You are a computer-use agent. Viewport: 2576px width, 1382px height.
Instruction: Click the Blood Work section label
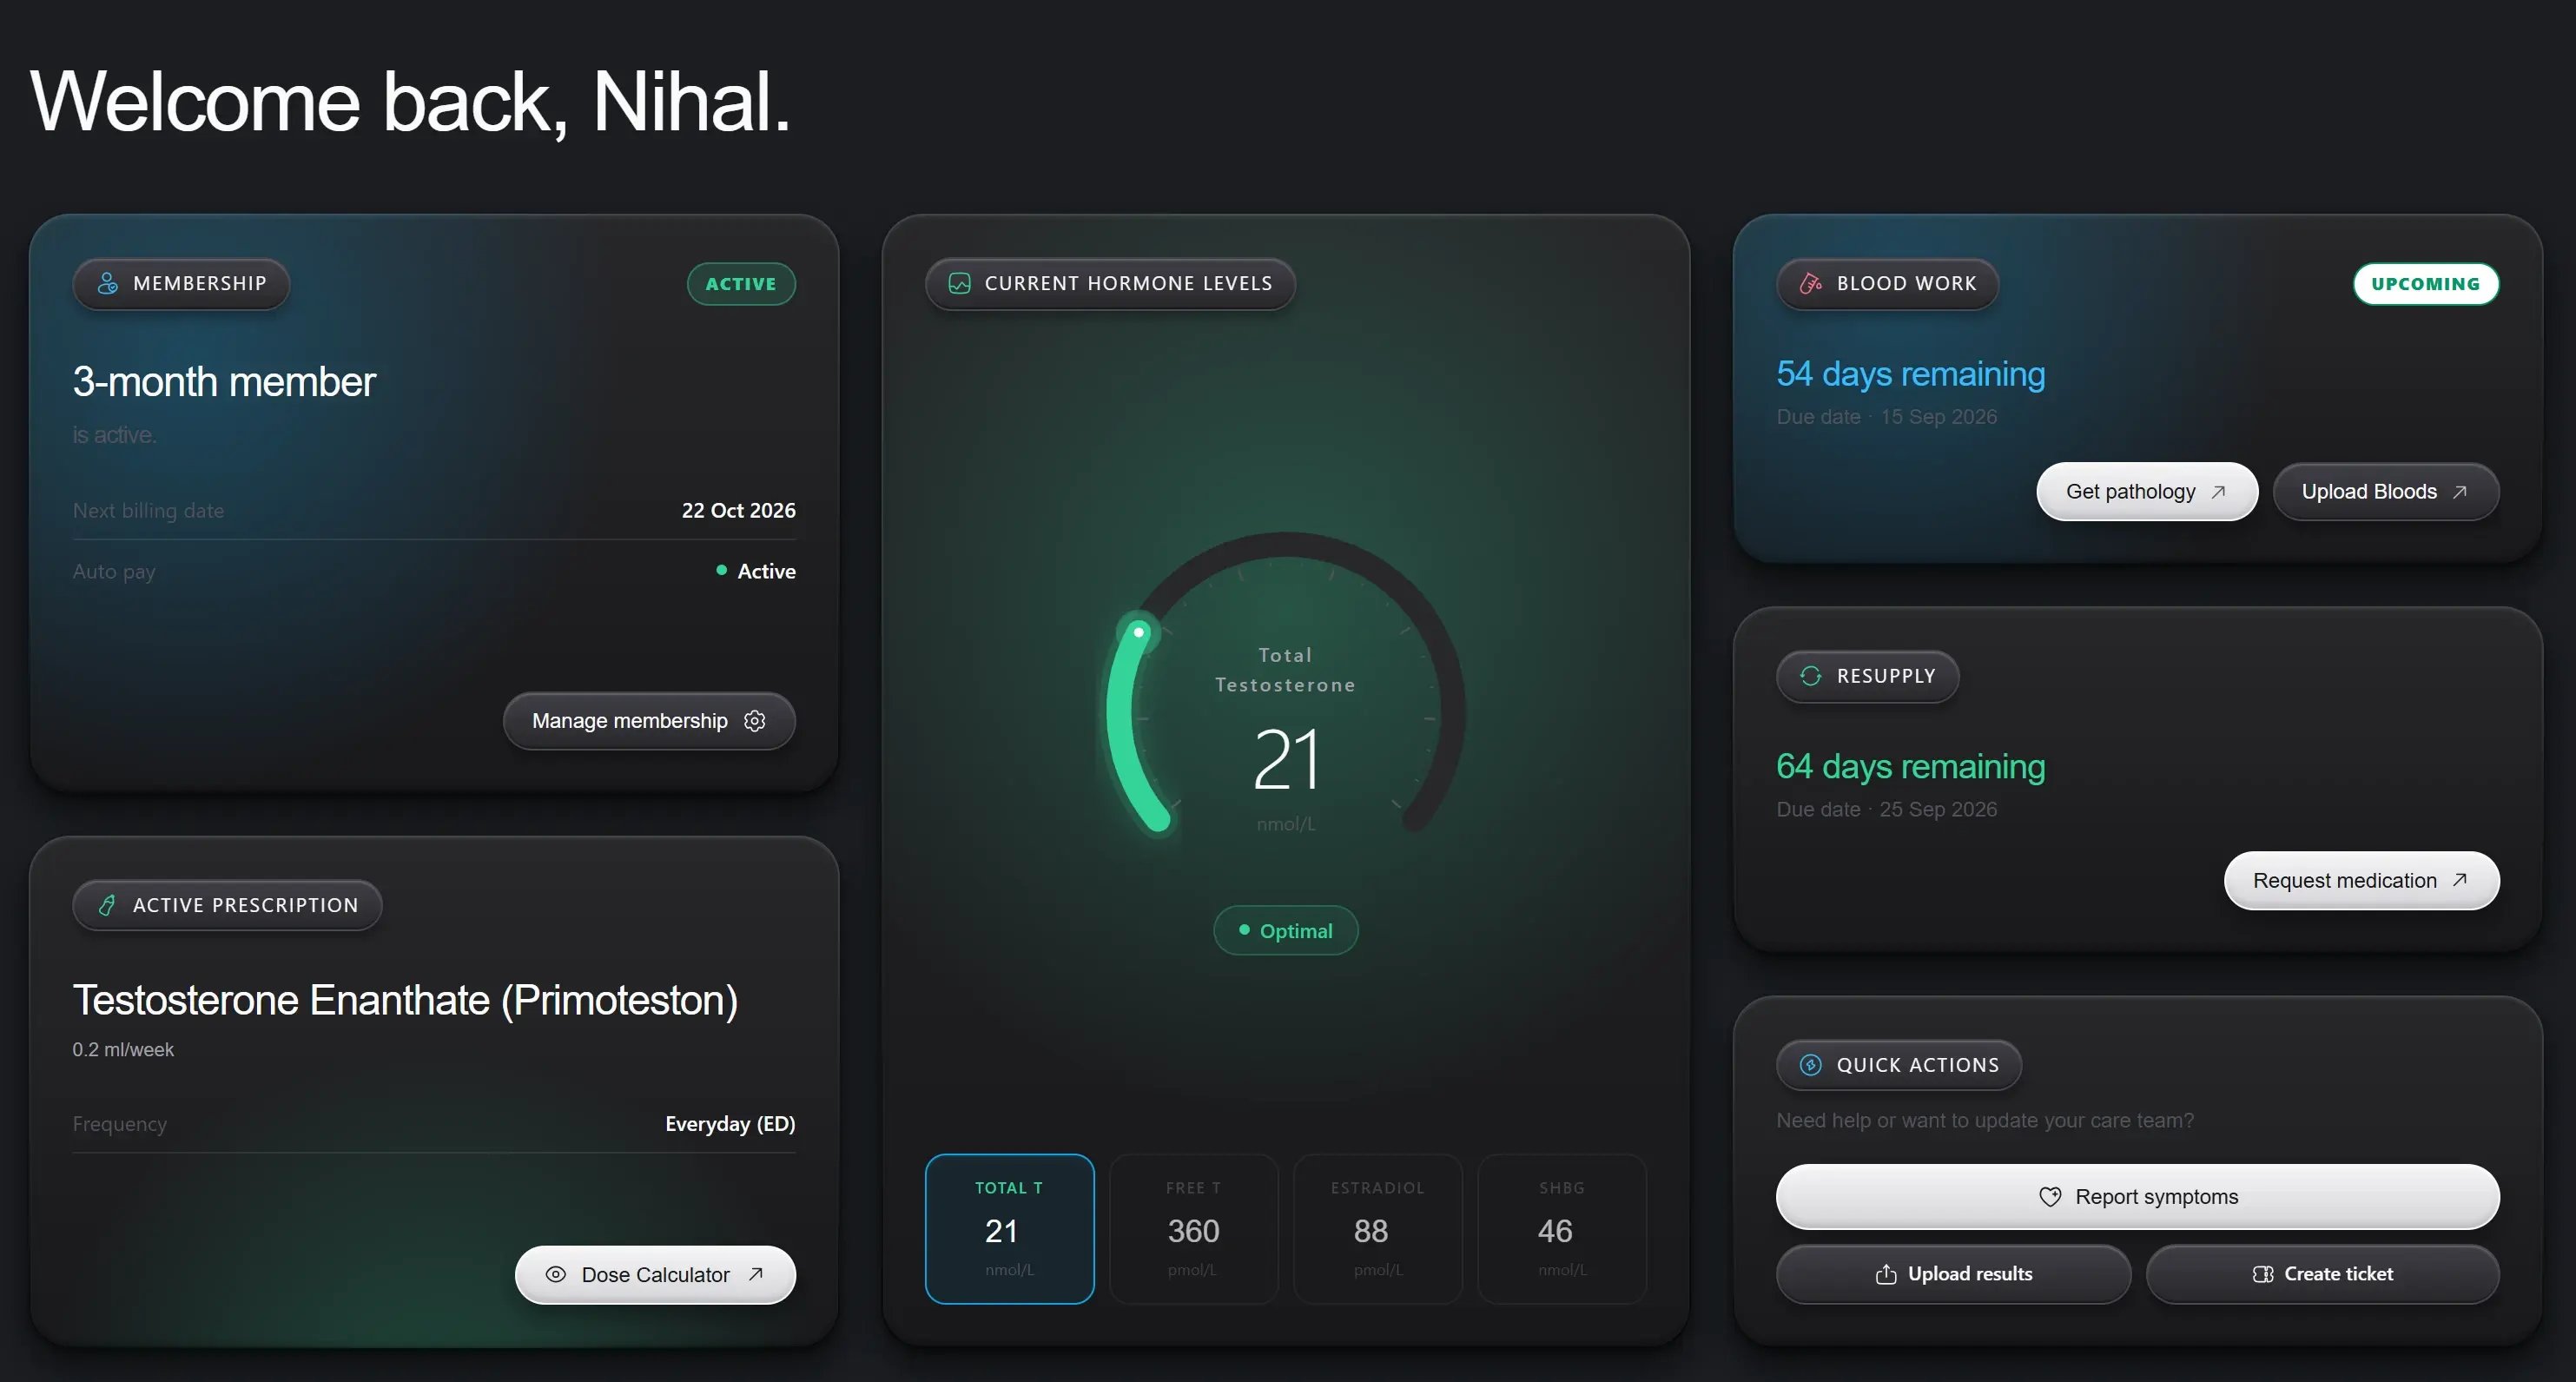(x=1887, y=284)
